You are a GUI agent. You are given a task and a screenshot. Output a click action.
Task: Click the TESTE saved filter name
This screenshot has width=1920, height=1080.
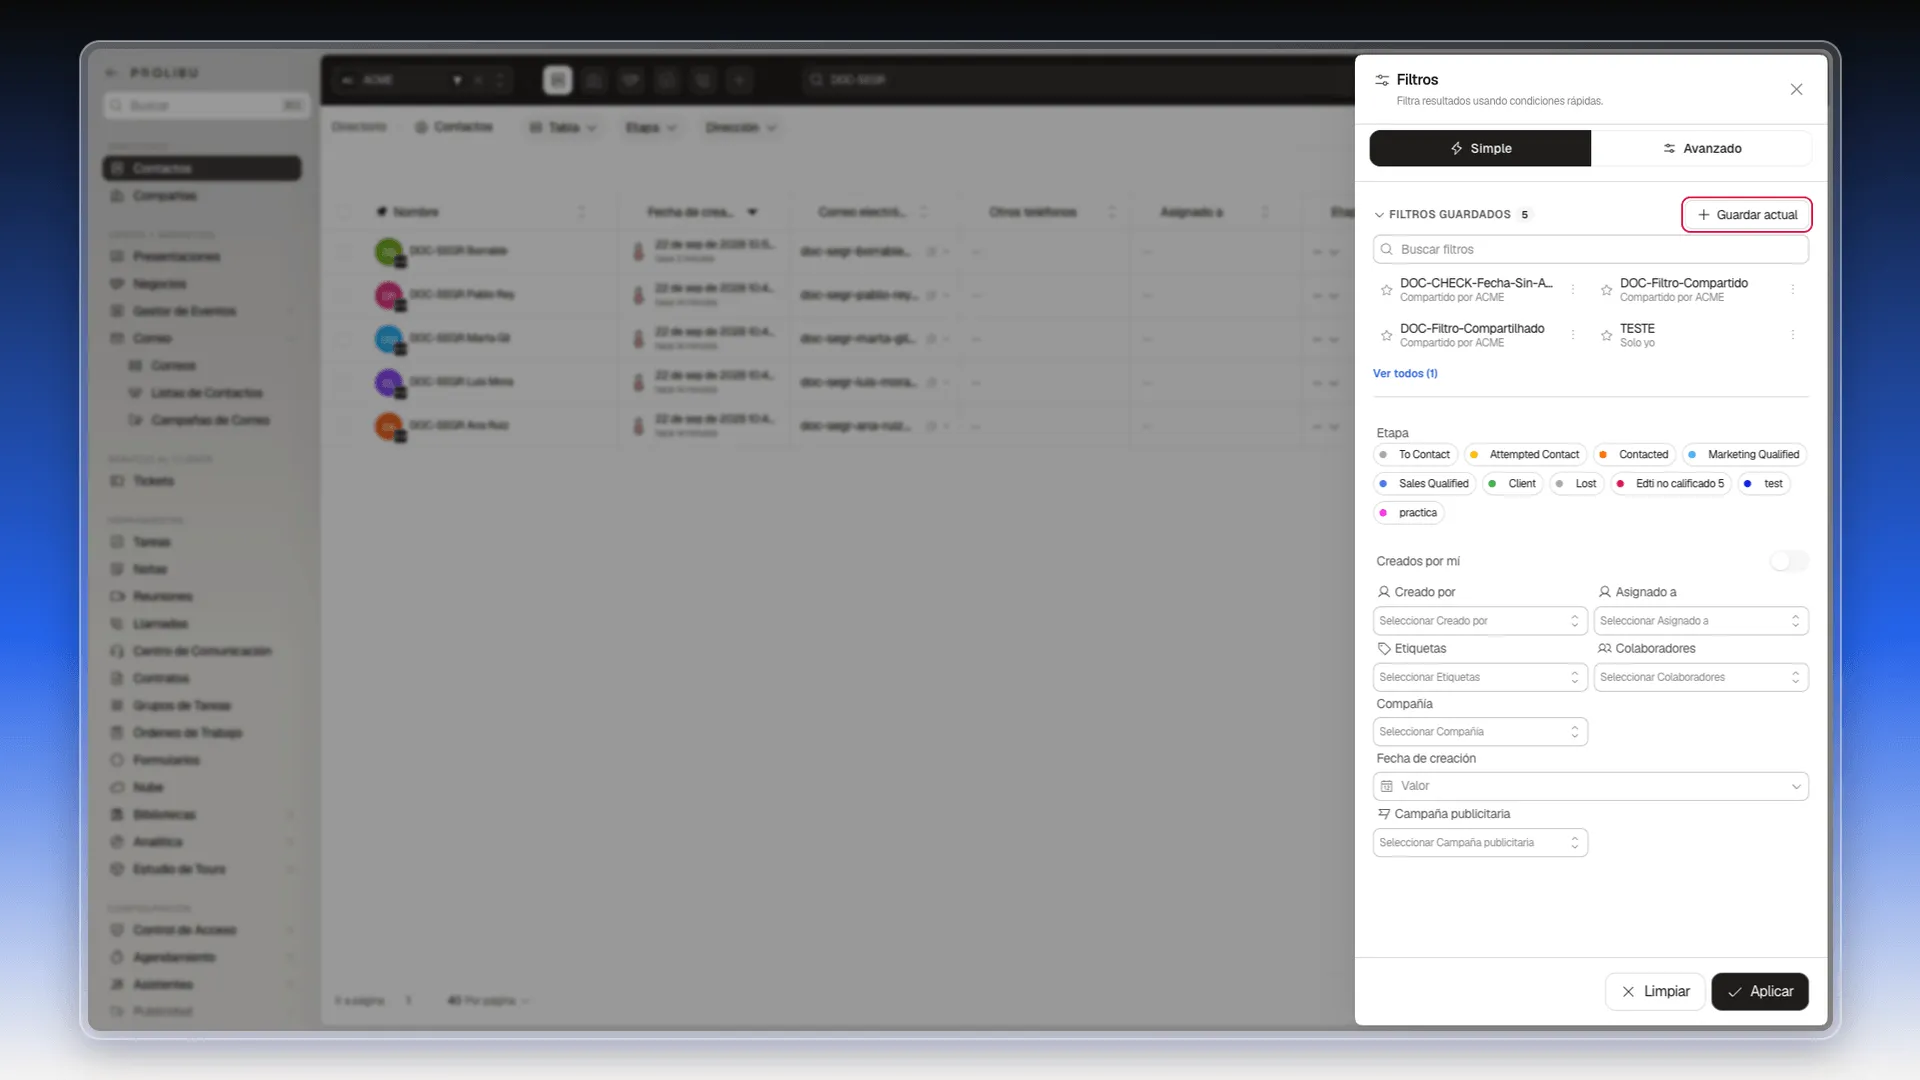[x=1637, y=328]
